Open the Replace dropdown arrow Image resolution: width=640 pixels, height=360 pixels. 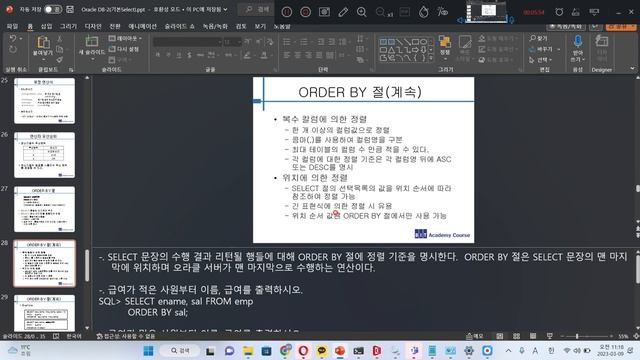pyautogui.click(x=558, y=49)
